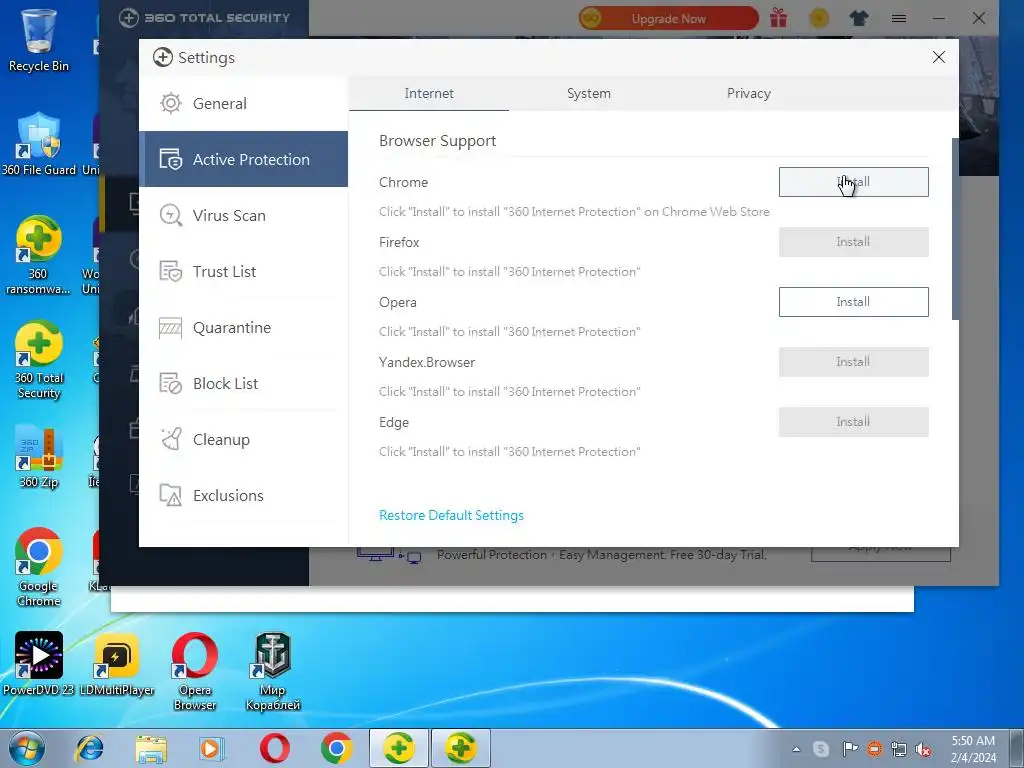Click the Yandex.Browser label
The height and width of the screenshot is (768, 1024).
(x=426, y=362)
